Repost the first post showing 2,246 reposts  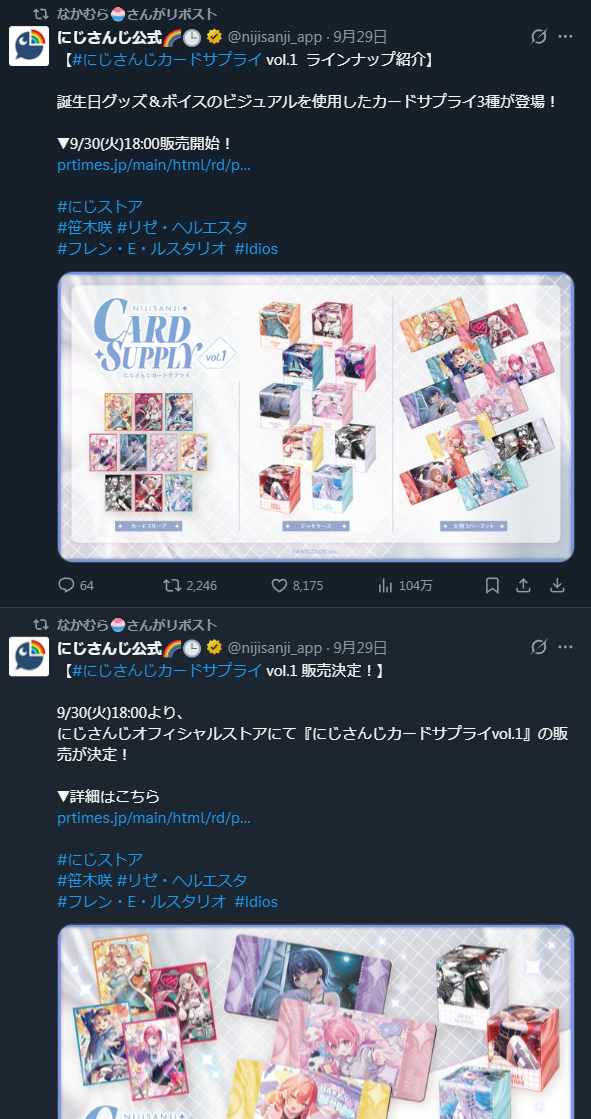pos(190,585)
